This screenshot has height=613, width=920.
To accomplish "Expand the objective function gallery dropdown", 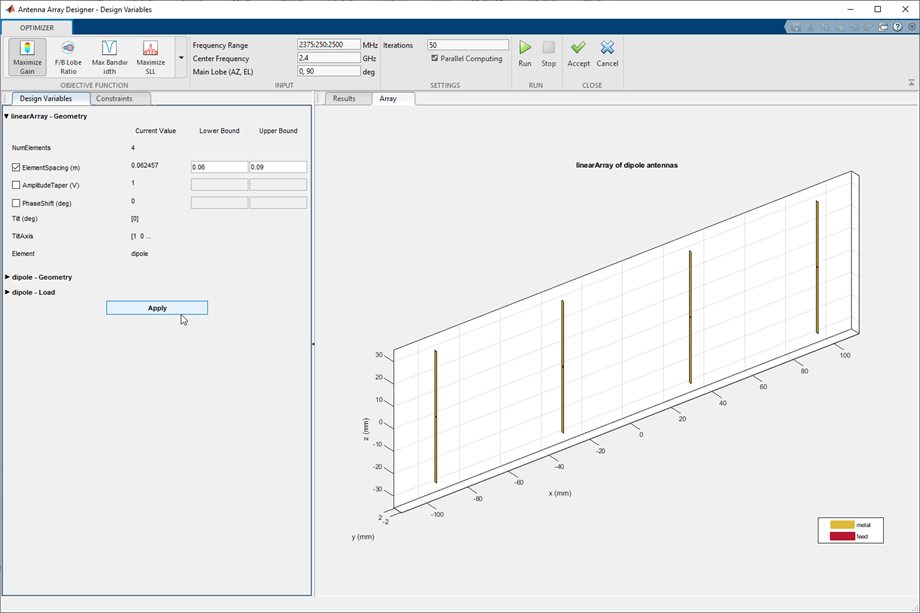I will pyautogui.click(x=181, y=58).
